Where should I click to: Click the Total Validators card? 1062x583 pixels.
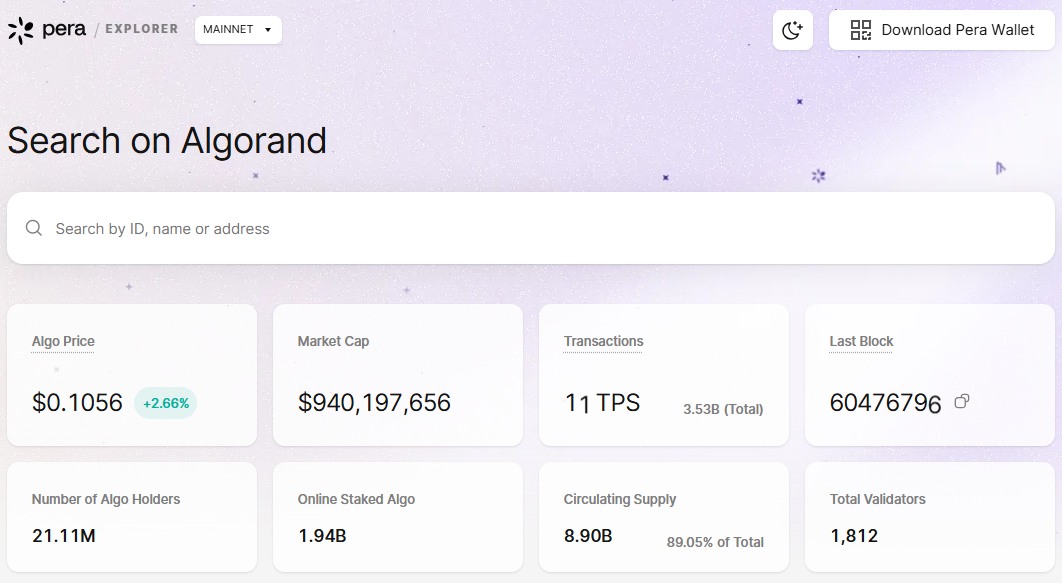pos(929,517)
